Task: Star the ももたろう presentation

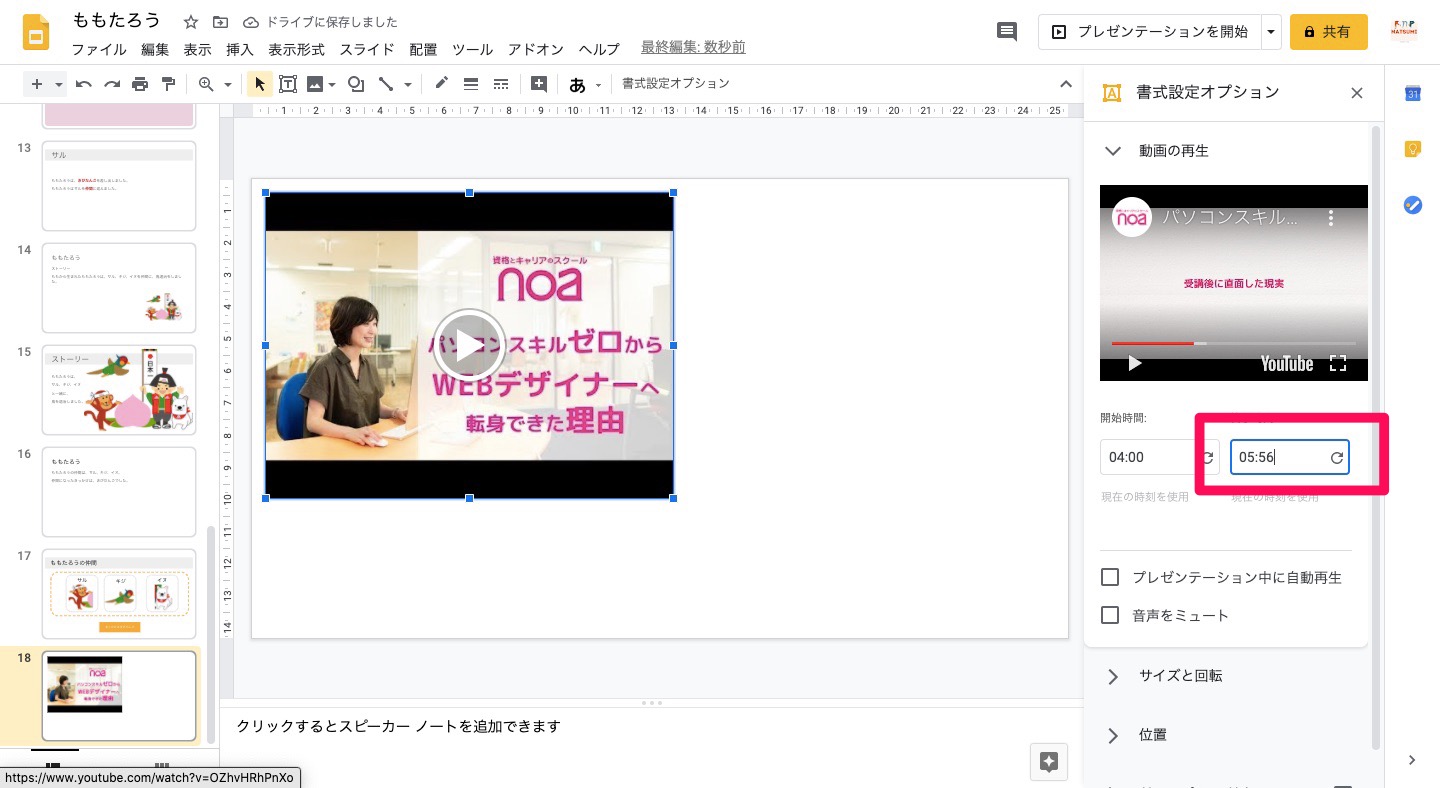Action: click(x=191, y=22)
